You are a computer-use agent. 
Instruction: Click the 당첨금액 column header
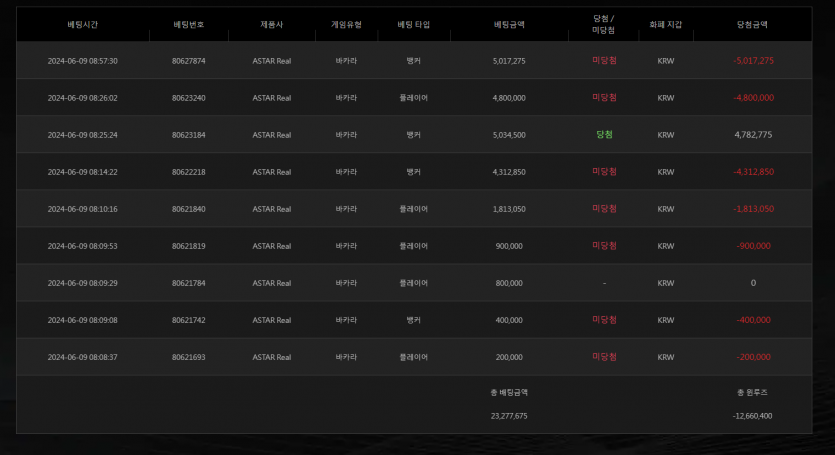752,25
